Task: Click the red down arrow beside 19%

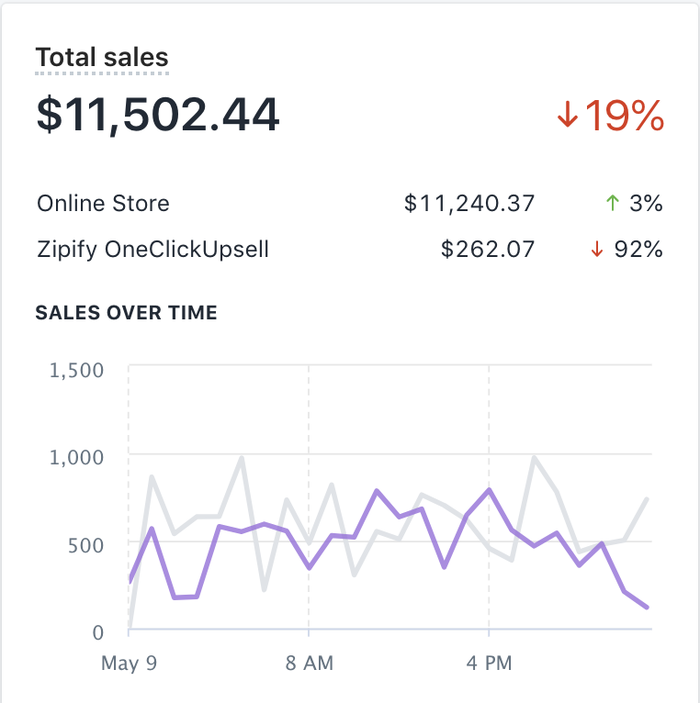Action: [x=567, y=116]
